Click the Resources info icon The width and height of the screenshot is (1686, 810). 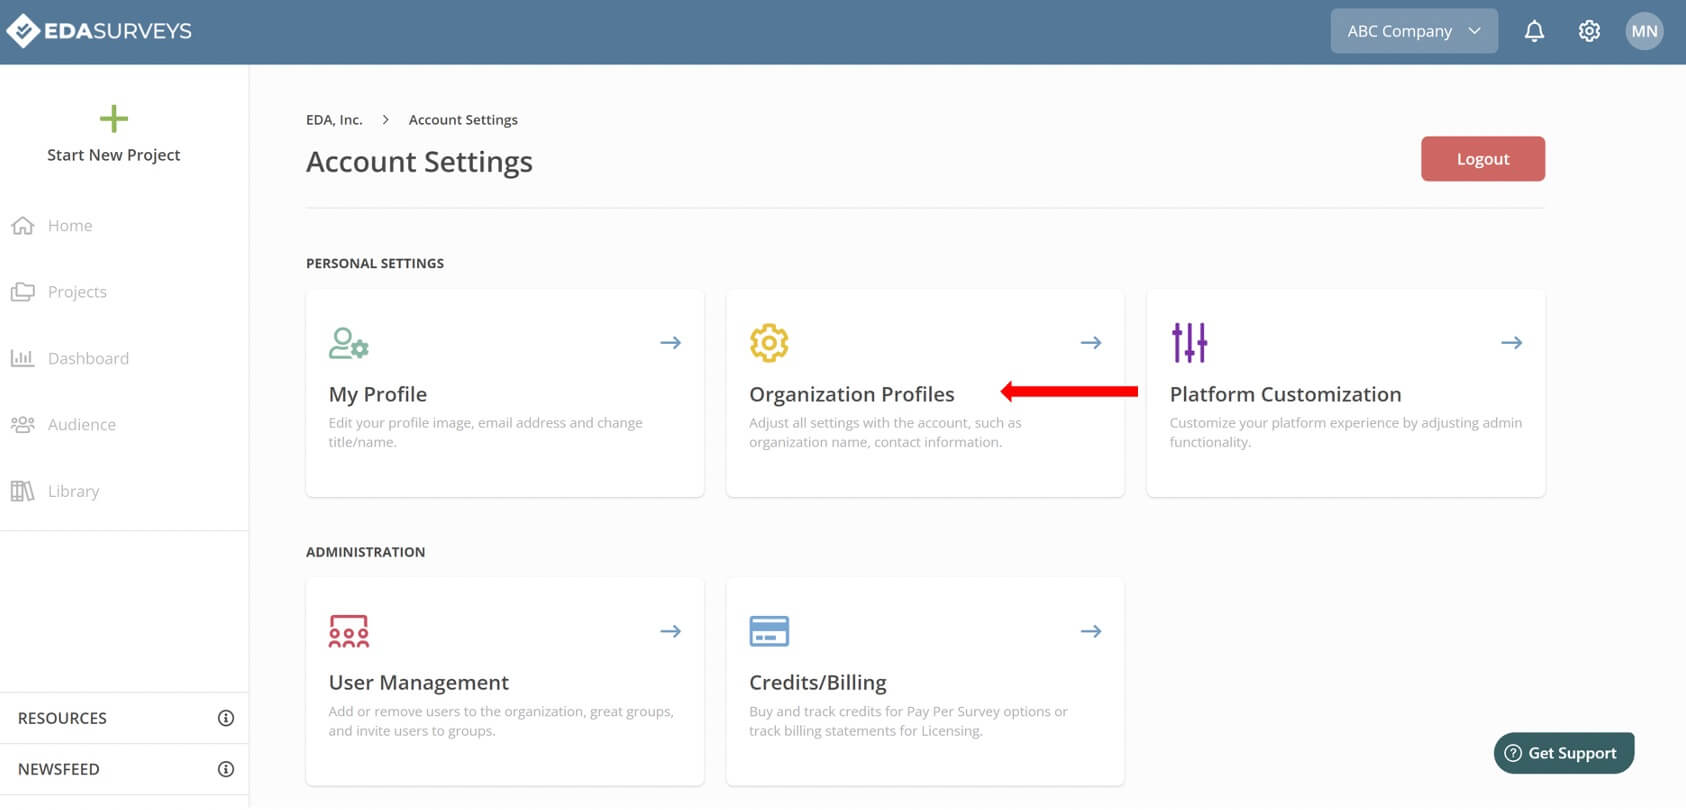click(226, 718)
